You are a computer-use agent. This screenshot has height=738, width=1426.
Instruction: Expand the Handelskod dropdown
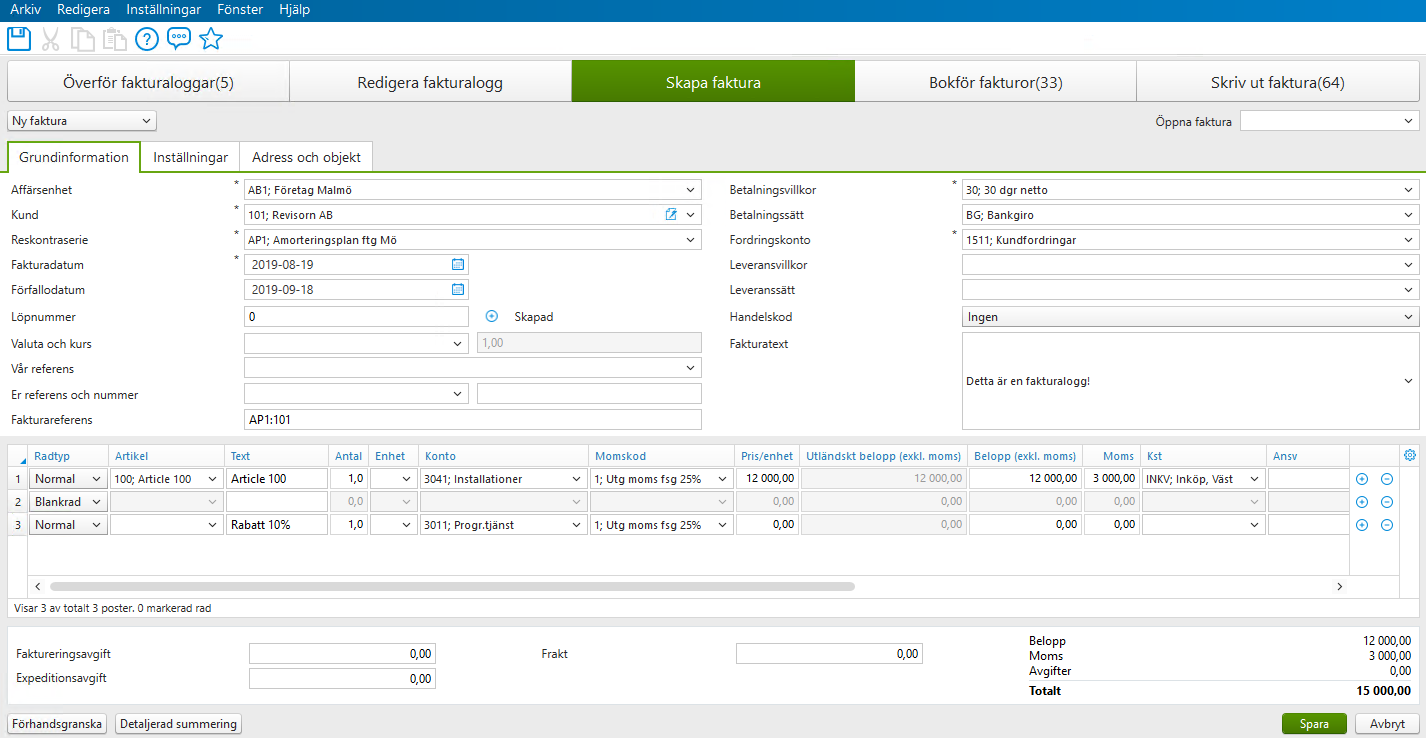coord(1407,316)
